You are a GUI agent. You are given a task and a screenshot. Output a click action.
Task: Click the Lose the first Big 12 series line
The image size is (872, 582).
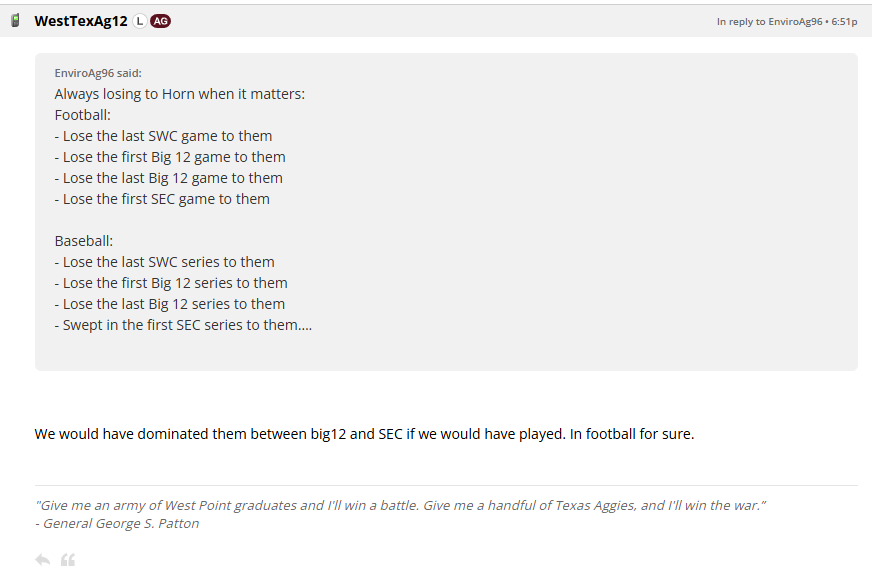171,283
